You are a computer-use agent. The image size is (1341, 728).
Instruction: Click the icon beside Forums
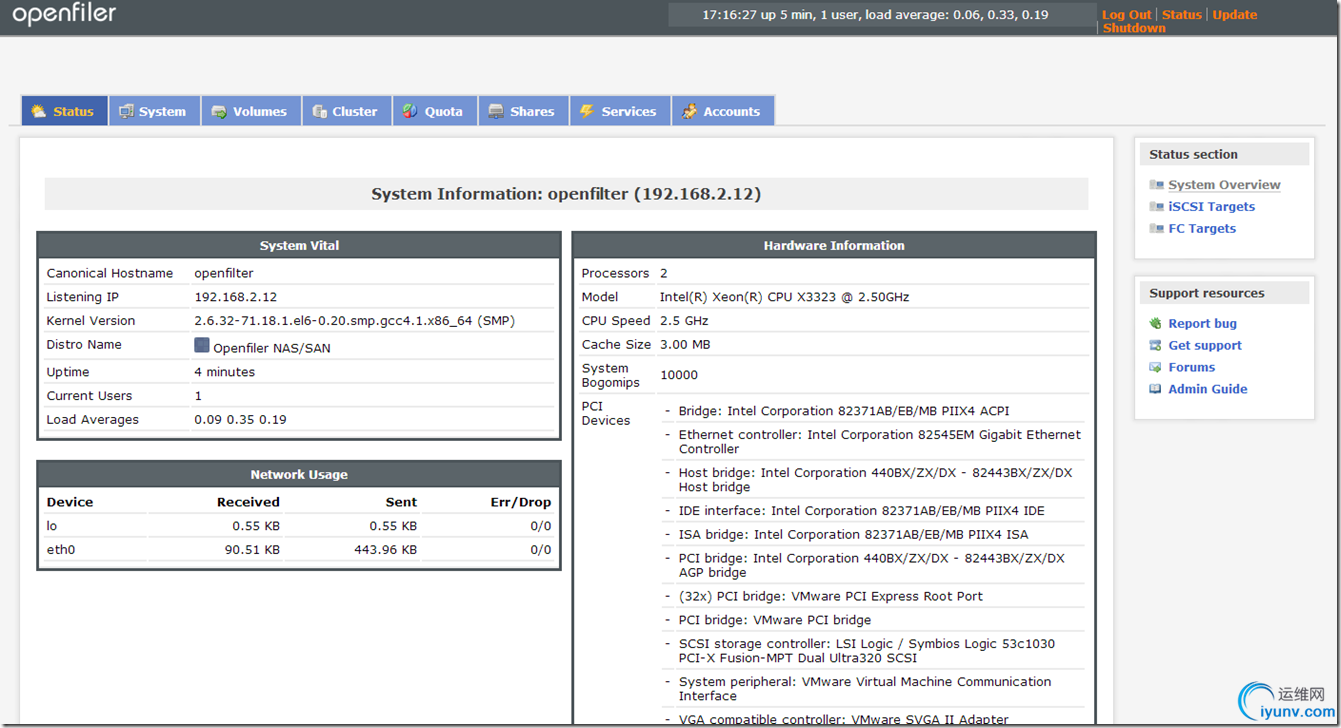click(1156, 368)
